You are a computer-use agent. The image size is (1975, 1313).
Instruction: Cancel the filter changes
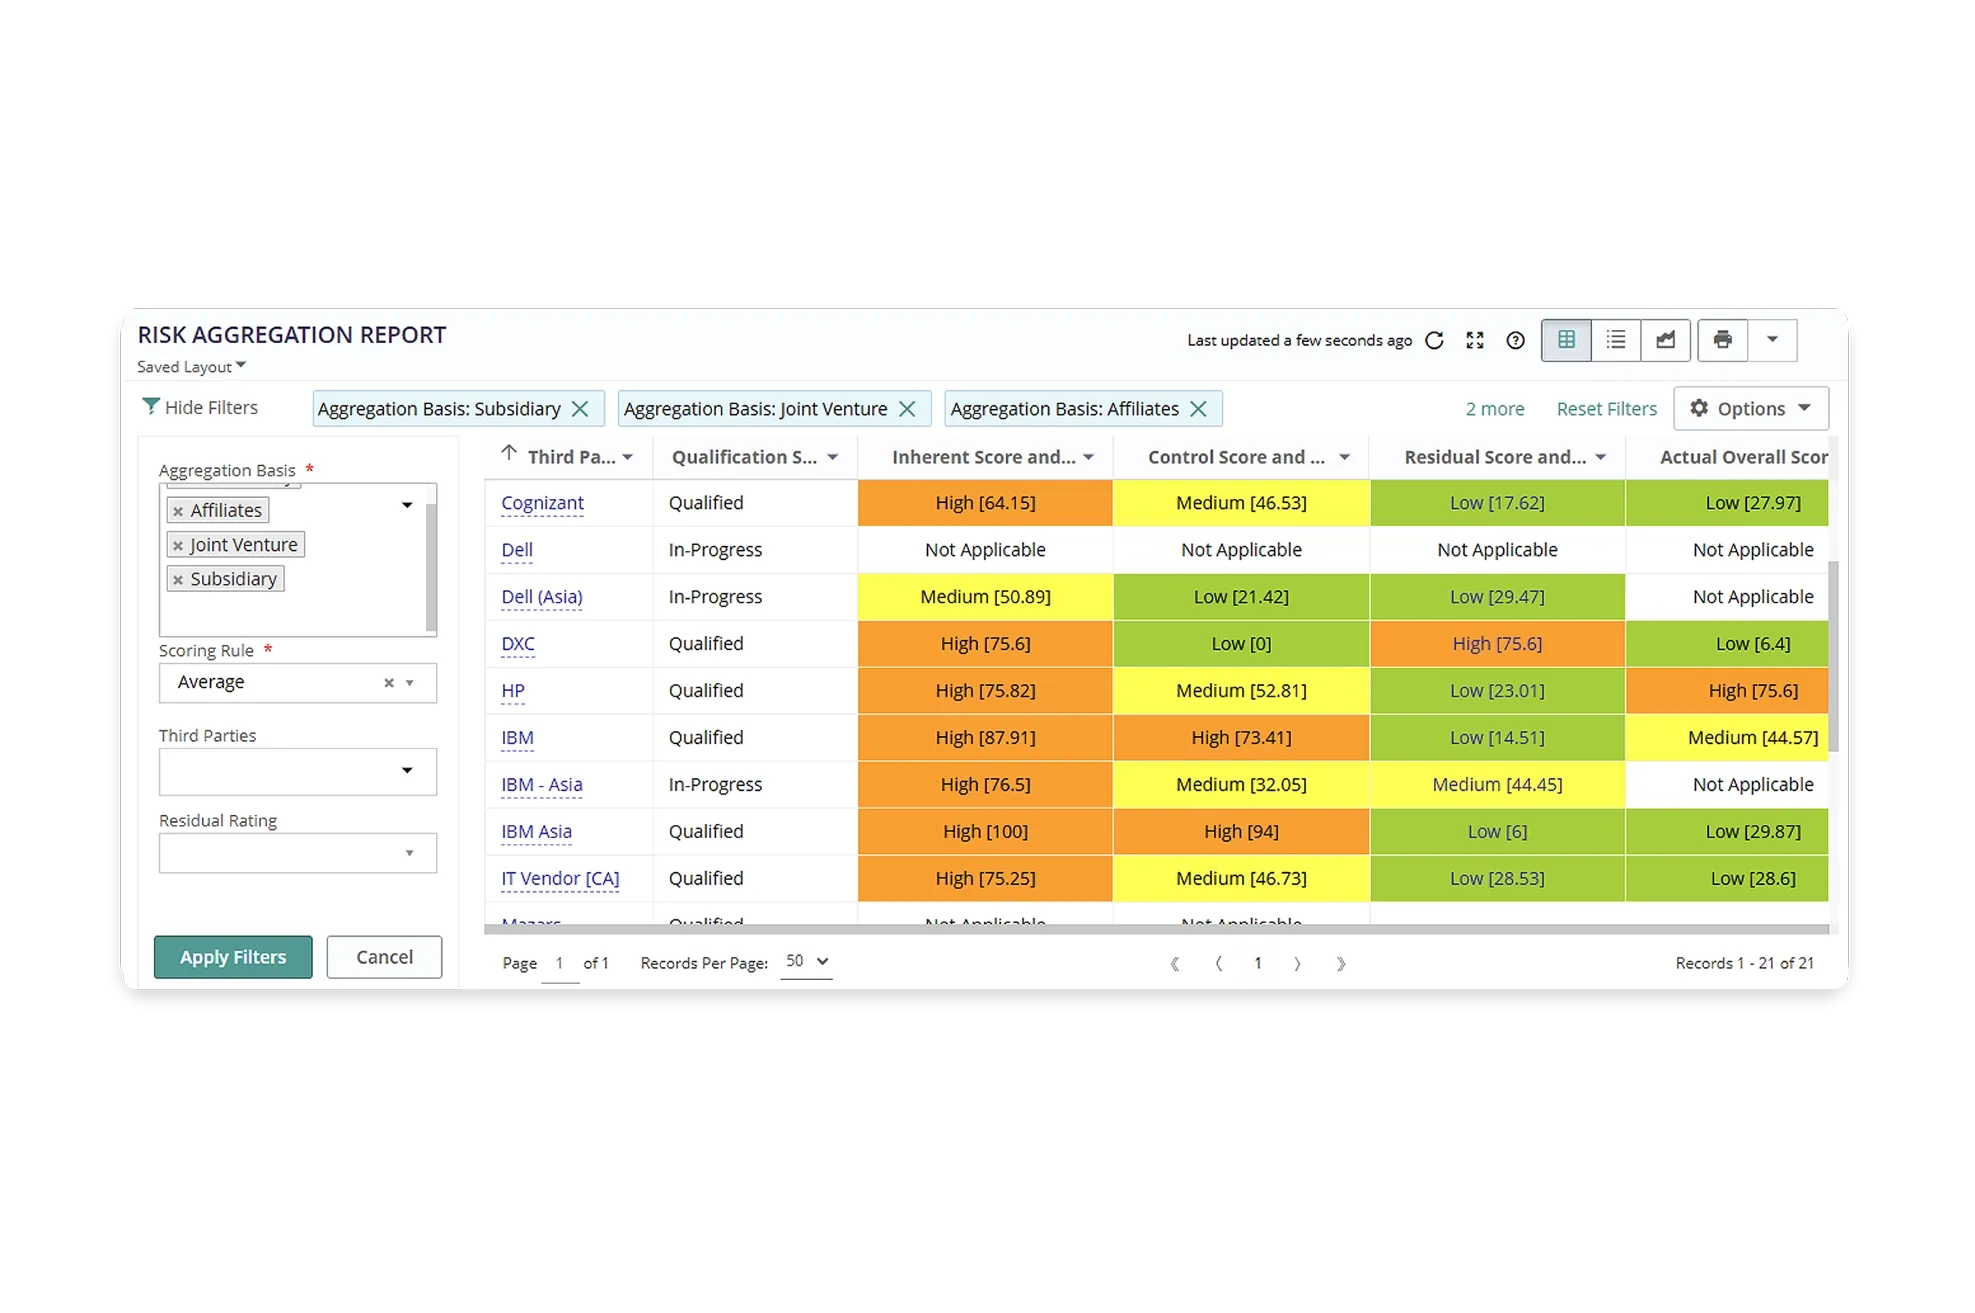point(384,957)
